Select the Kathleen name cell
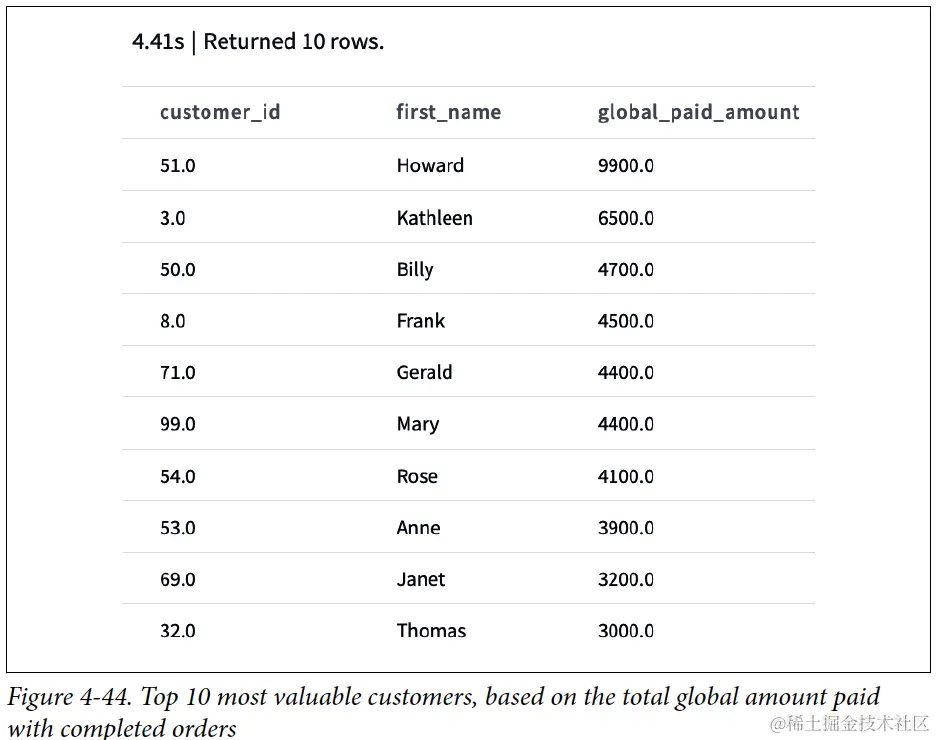Viewport: 936px width, 740px height. click(x=435, y=218)
